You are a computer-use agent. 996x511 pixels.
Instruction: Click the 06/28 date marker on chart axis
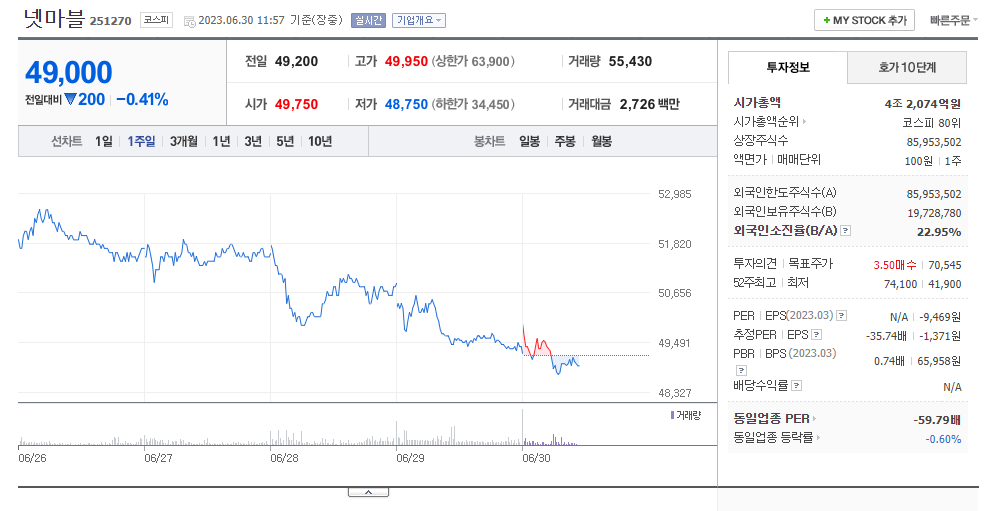(285, 458)
